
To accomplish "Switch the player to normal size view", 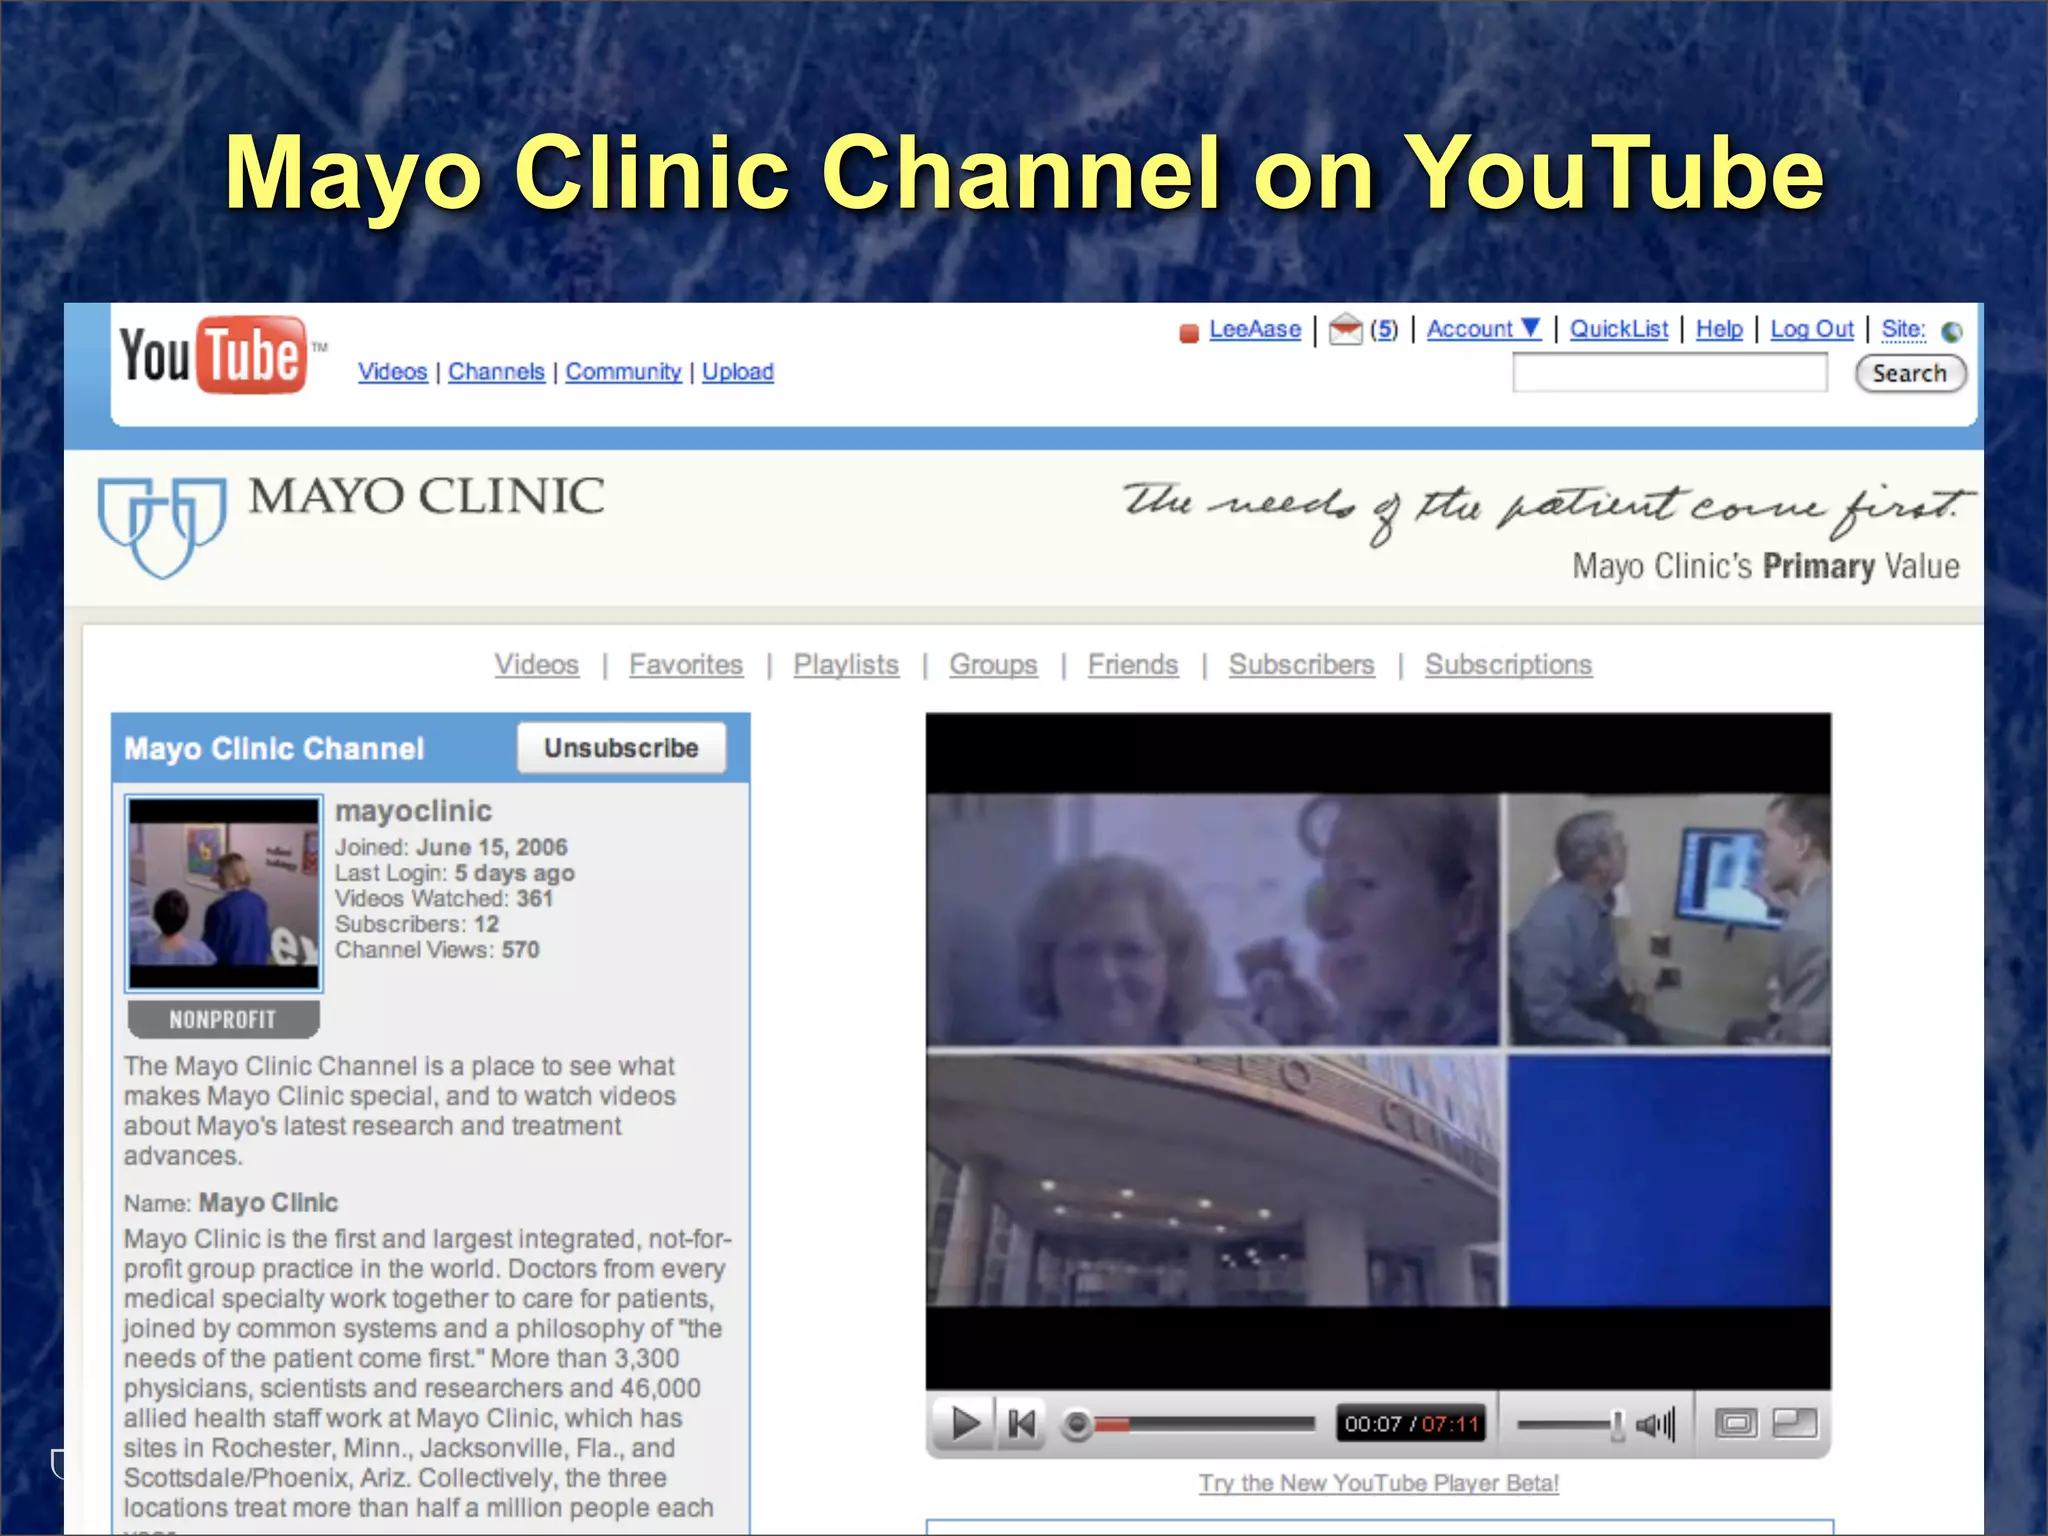I will coord(1736,1423).
